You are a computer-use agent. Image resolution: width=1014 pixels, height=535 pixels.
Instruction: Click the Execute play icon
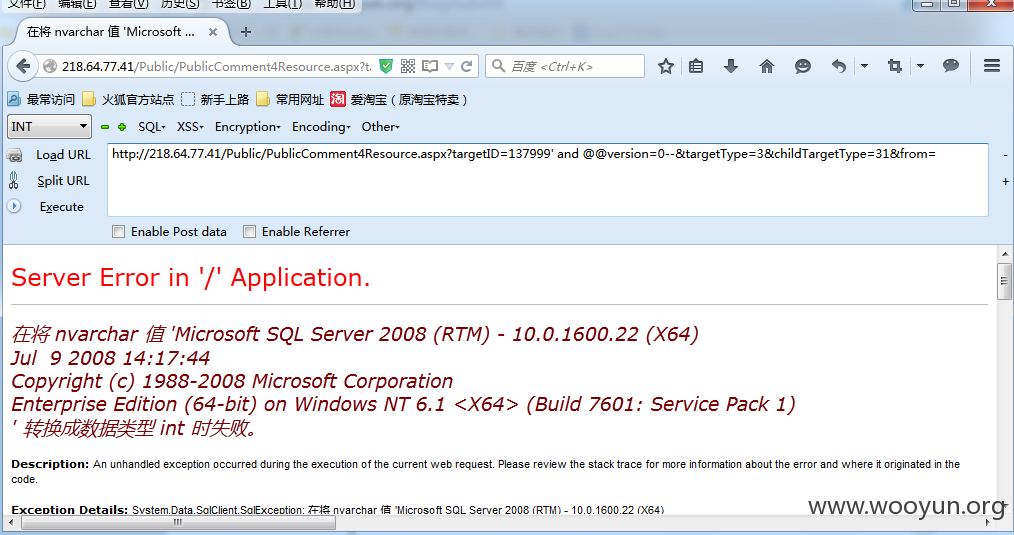click(x=14, y=206)
